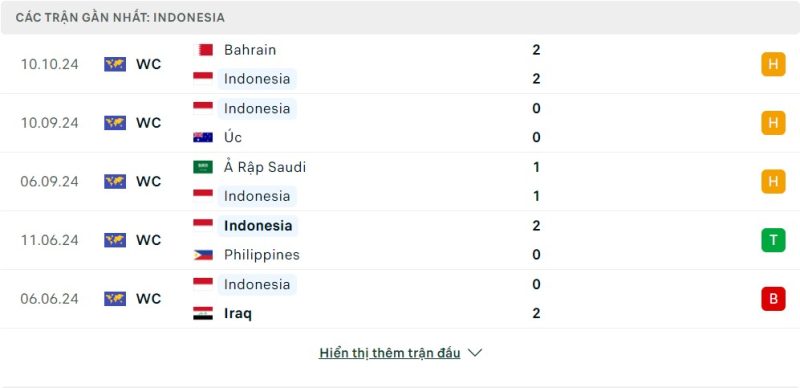Click the WC label for 06.09.24 match
The width and height of the screenshot is (800, 388).
pyautogui.click(x=148, y=182)
